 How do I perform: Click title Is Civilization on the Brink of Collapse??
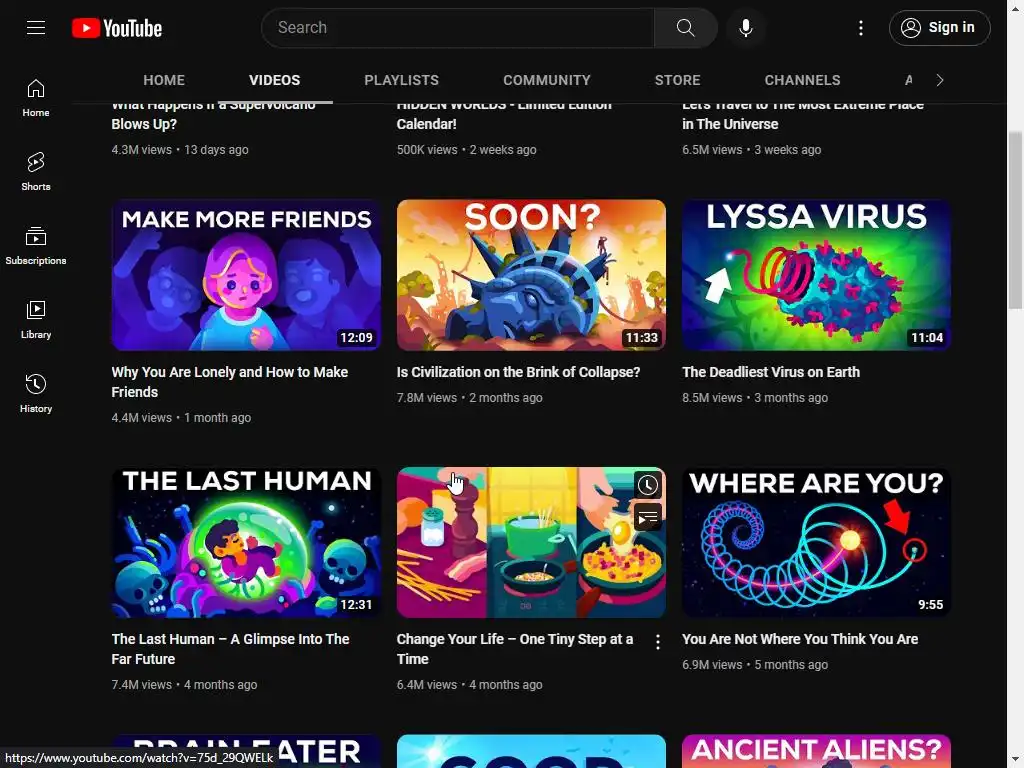(518, 372)
